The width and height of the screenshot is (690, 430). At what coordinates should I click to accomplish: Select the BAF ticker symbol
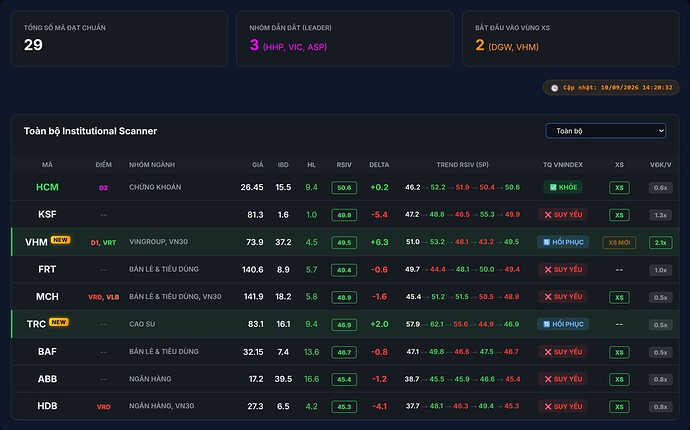pyautogui.click(x=47, y=352)
